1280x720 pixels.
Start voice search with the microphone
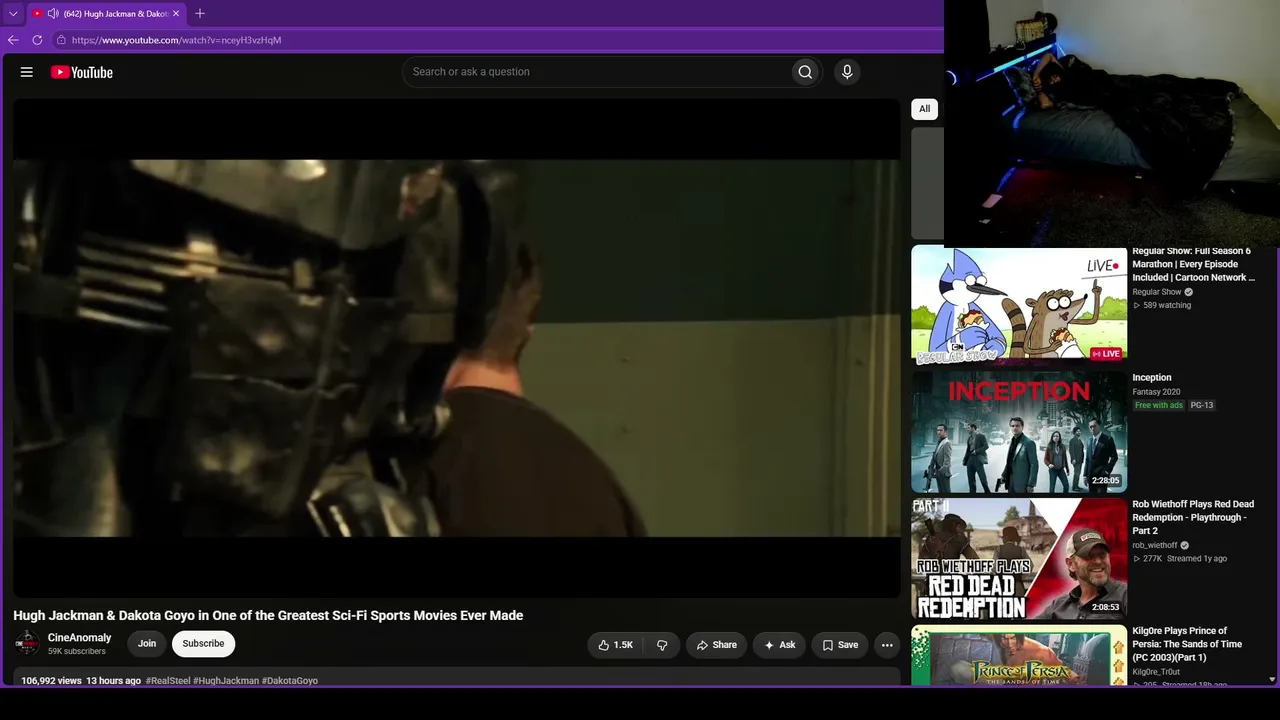pos(847,72)
